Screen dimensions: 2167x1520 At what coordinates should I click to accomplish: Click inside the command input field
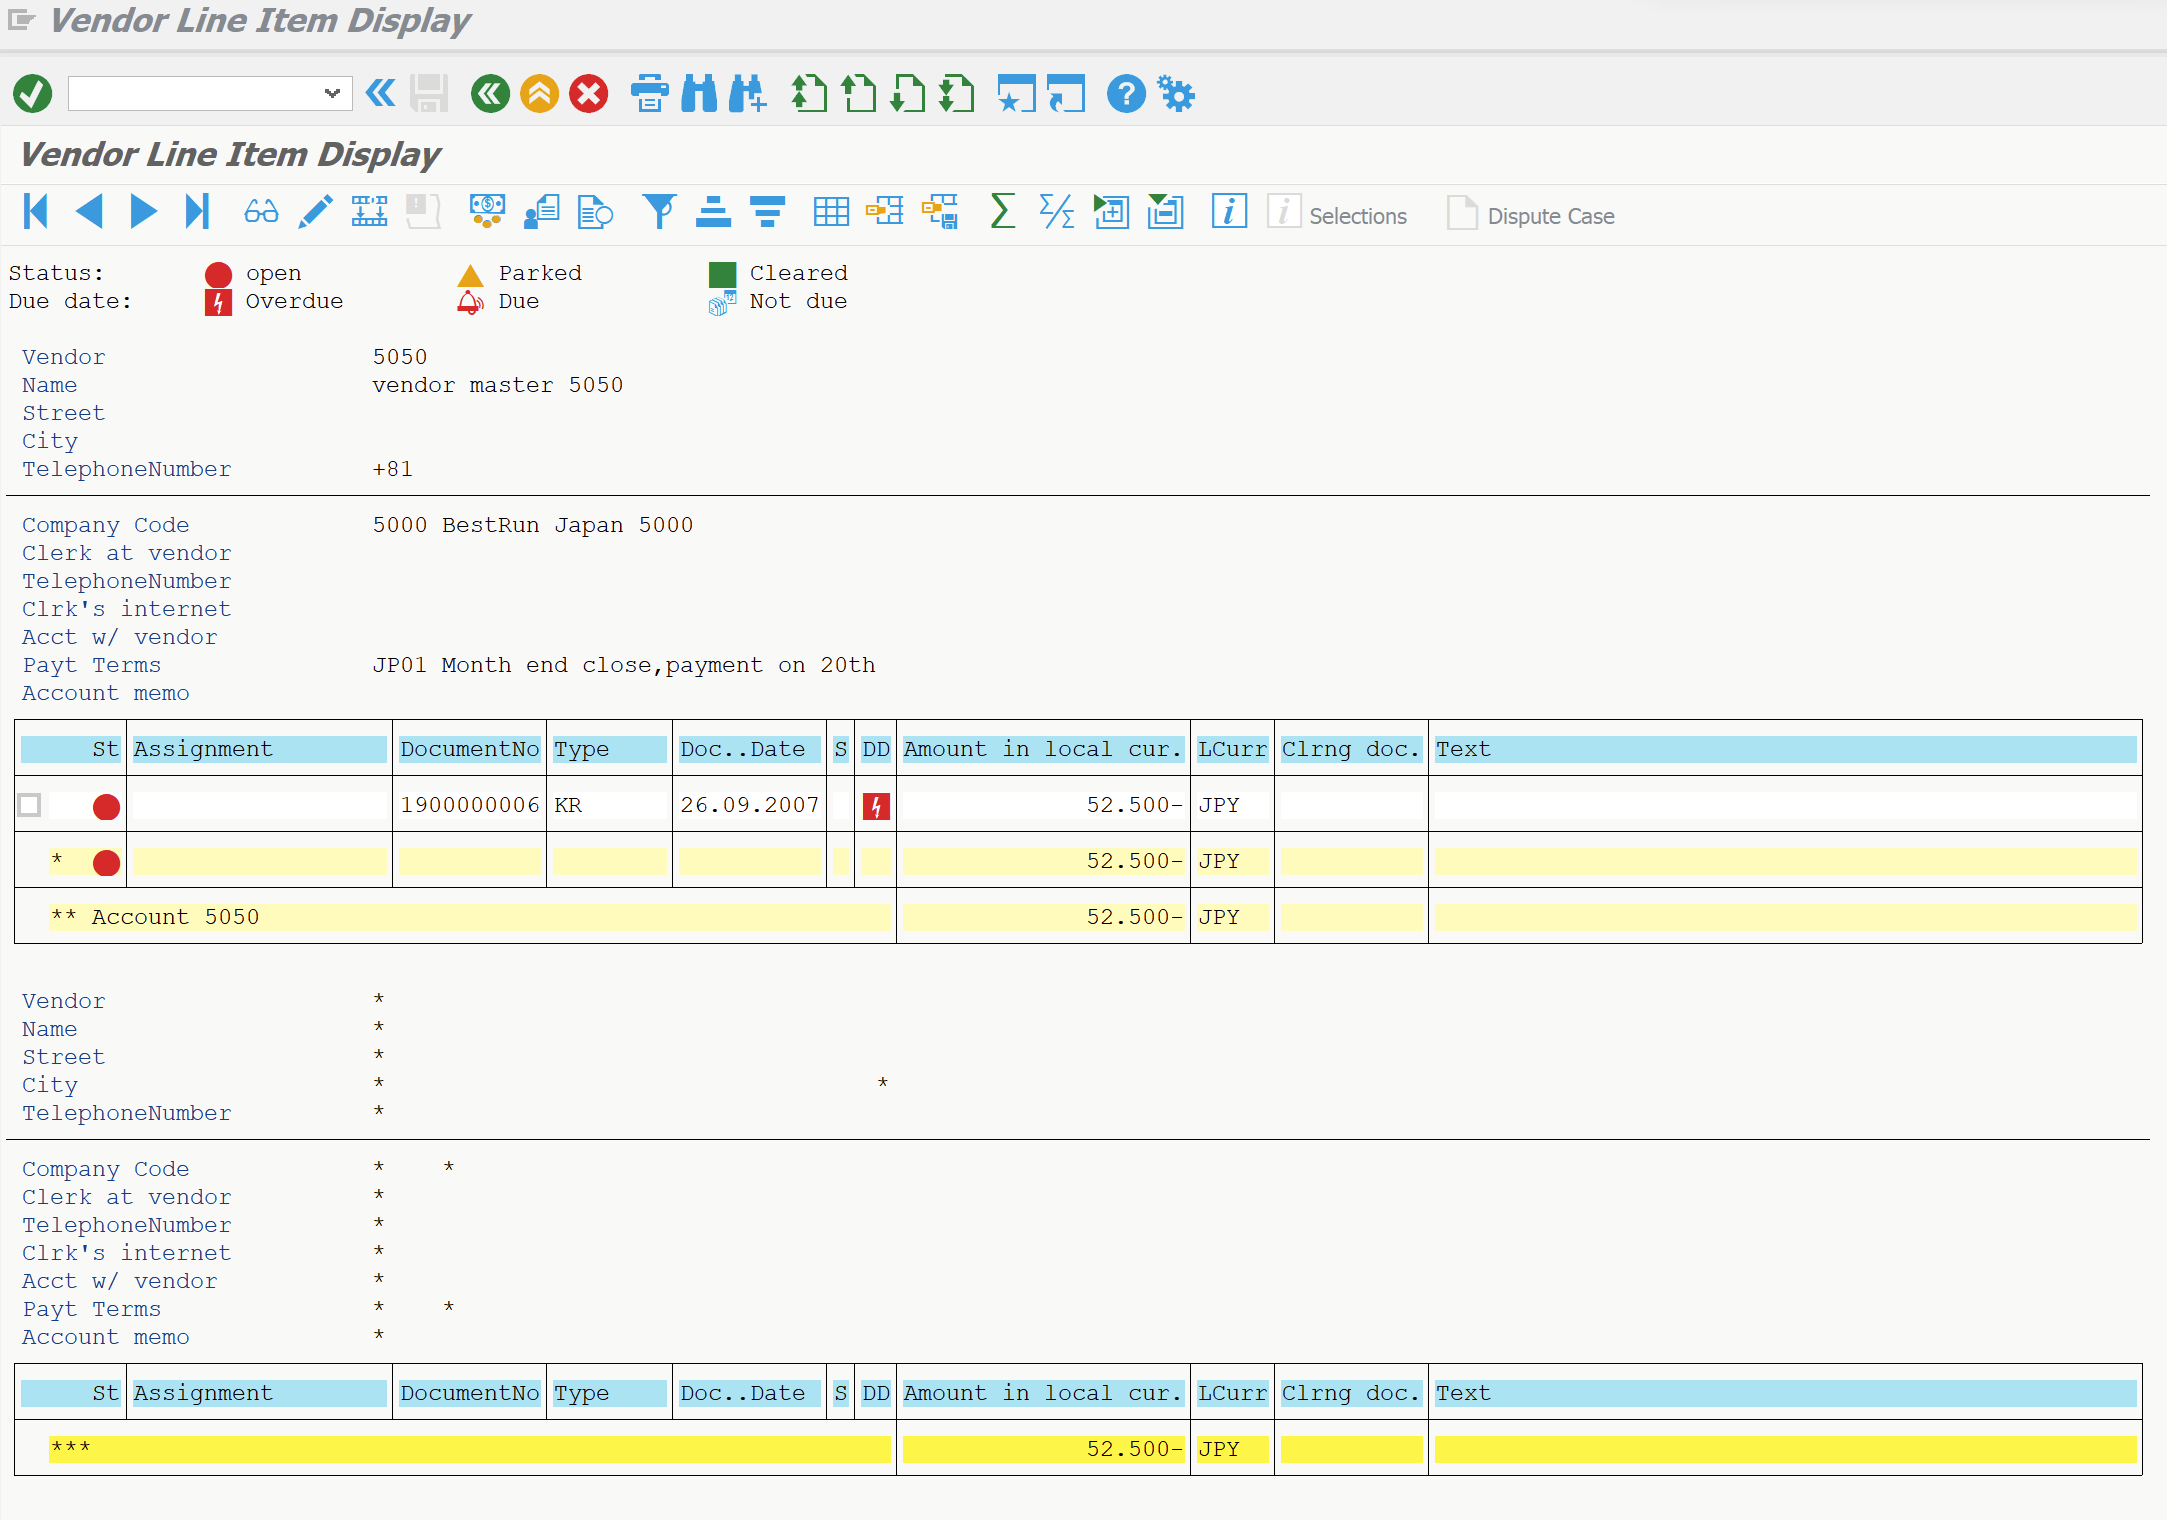click(190, 93)
